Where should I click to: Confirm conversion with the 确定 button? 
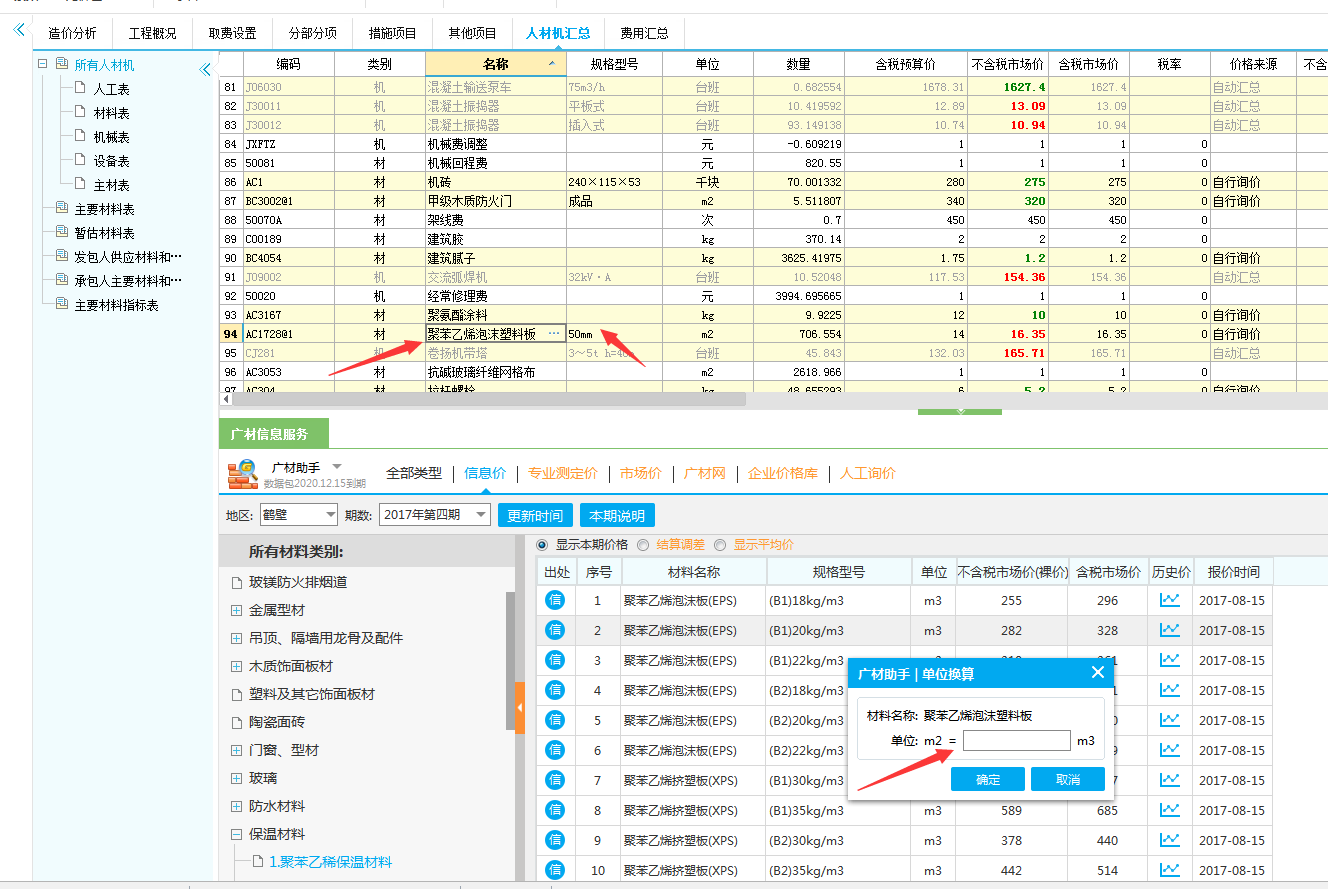[988, 780]
